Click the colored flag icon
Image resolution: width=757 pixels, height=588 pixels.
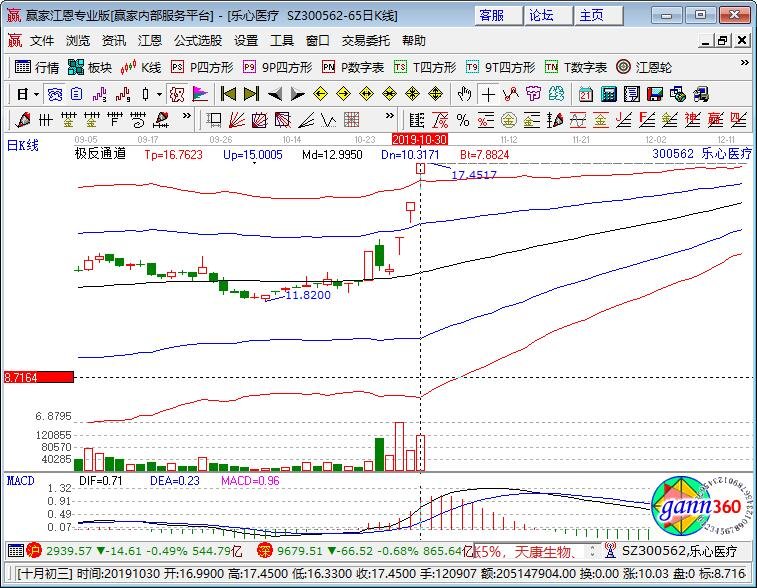200,94
